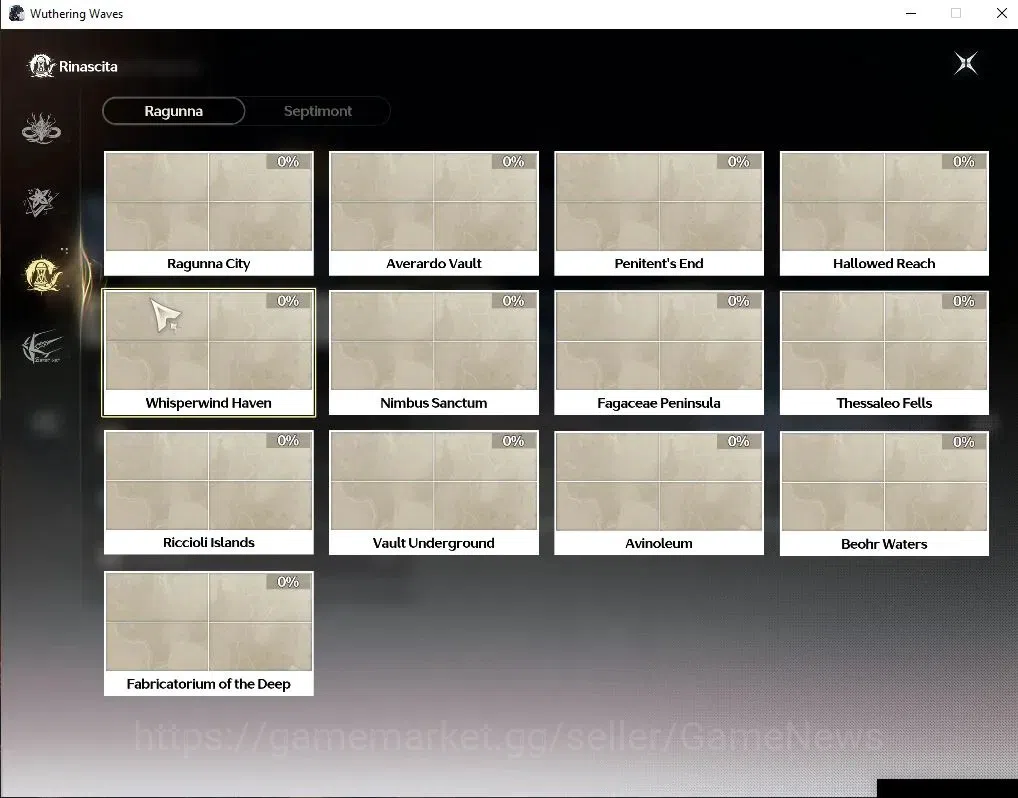The width and height of the screenshot is (1018, 798).
Task: Open the Thessaleo Fells map card
Action: pyautogui.click(x=884, y=353)
